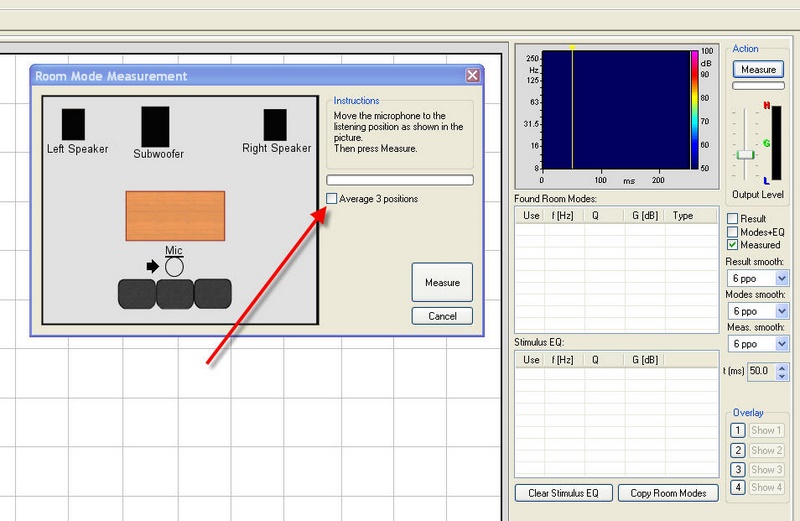Click the Mic circle icon
The width and height of the screenshot is (800, 521).
pos(174,267)
